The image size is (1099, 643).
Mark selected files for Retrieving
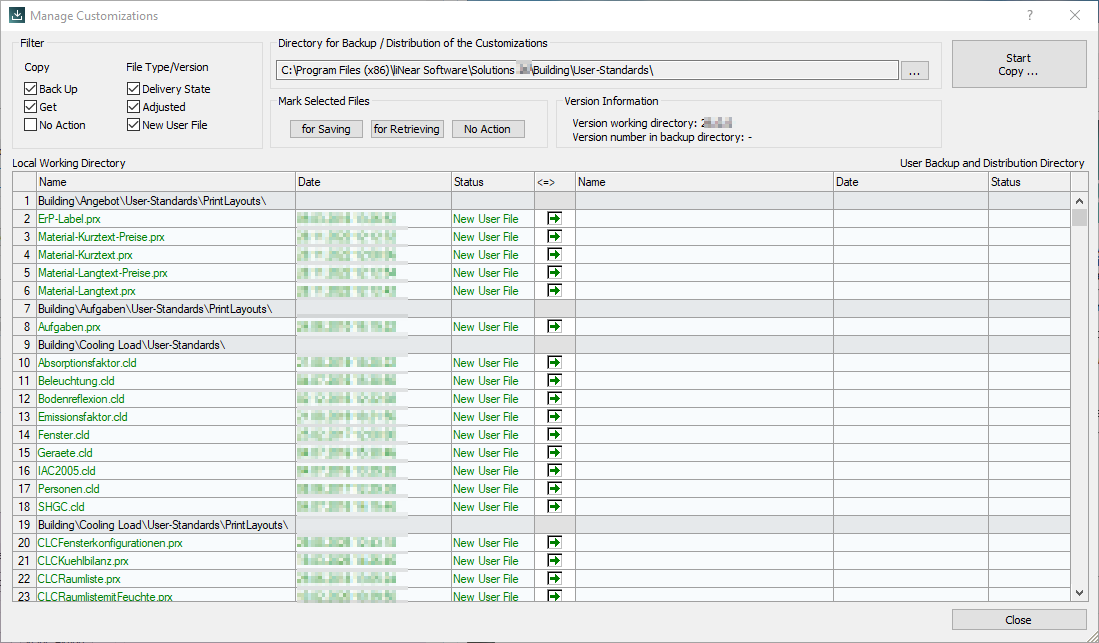pyautogui.click(x=407, y=129)
